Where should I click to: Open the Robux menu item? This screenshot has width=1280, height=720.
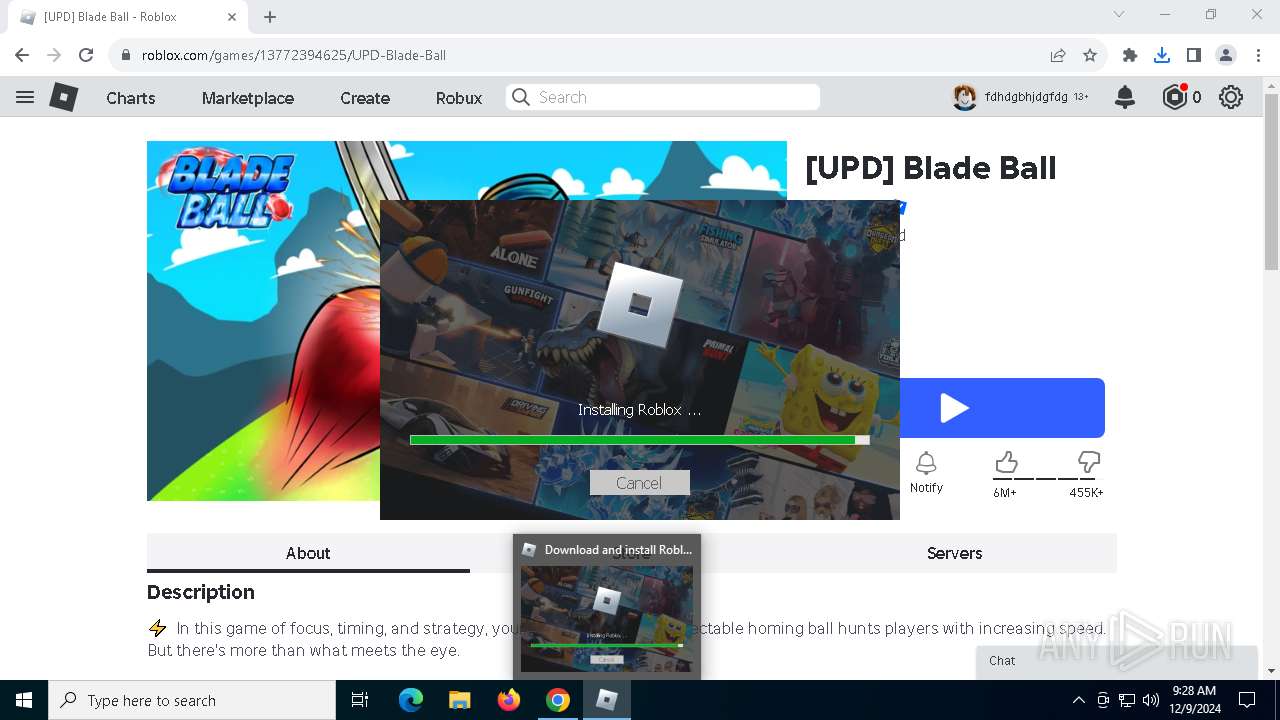tap(459, 98)
